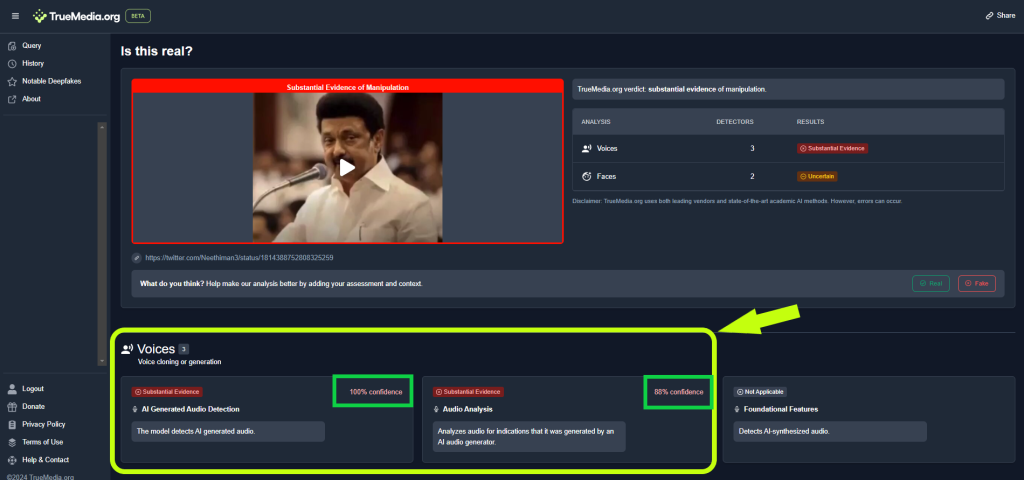The height and width of the screenshot is (480, 1024).
Task: Click the BETA badge
Action: (x=138, y=16)
